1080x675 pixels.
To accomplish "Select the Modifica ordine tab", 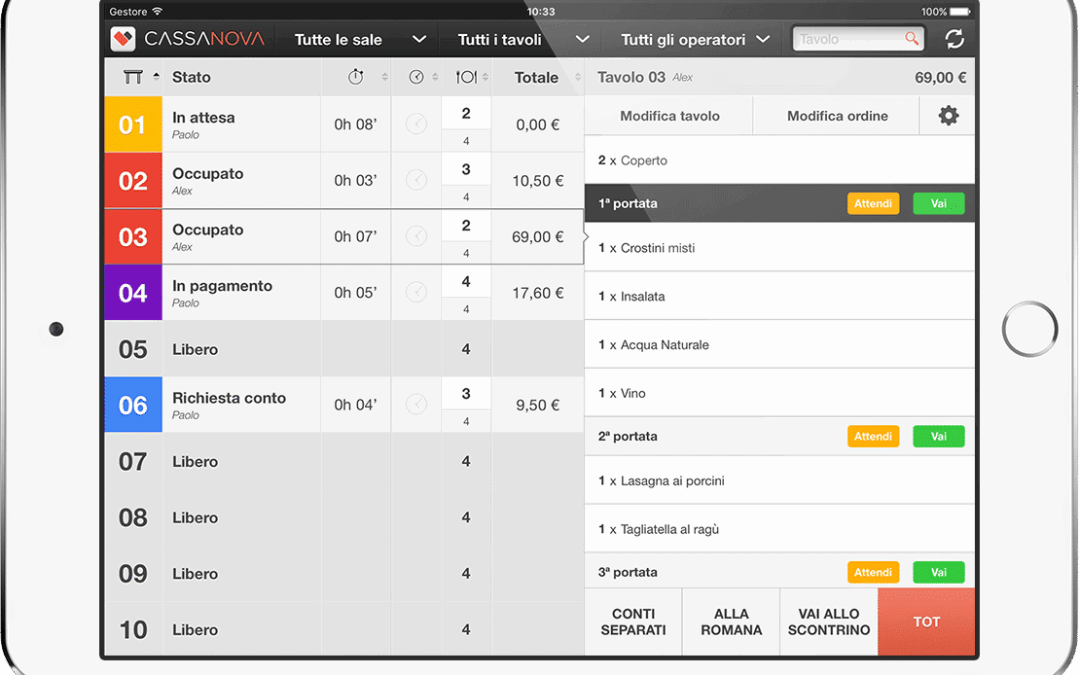I will point(837,116).
